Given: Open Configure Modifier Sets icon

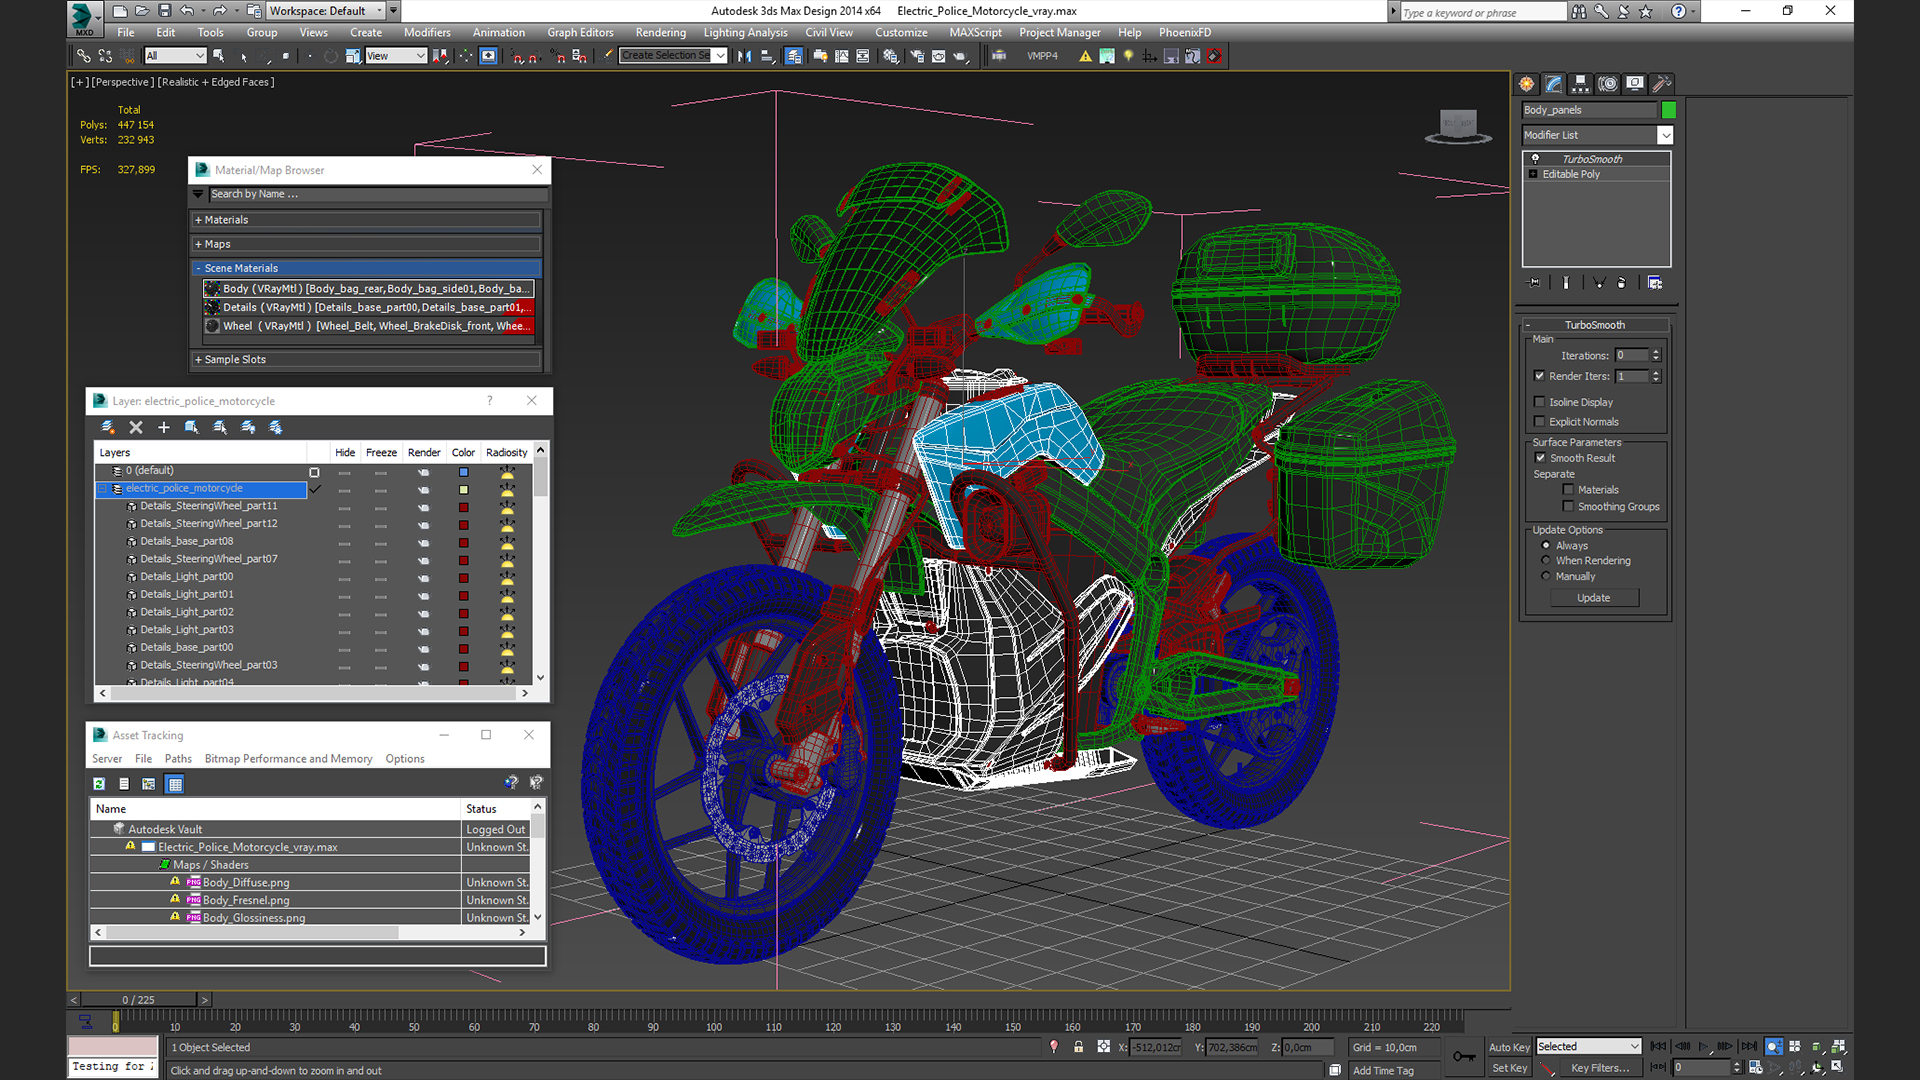Looking at the screenshot, I should click(1655, 283).
